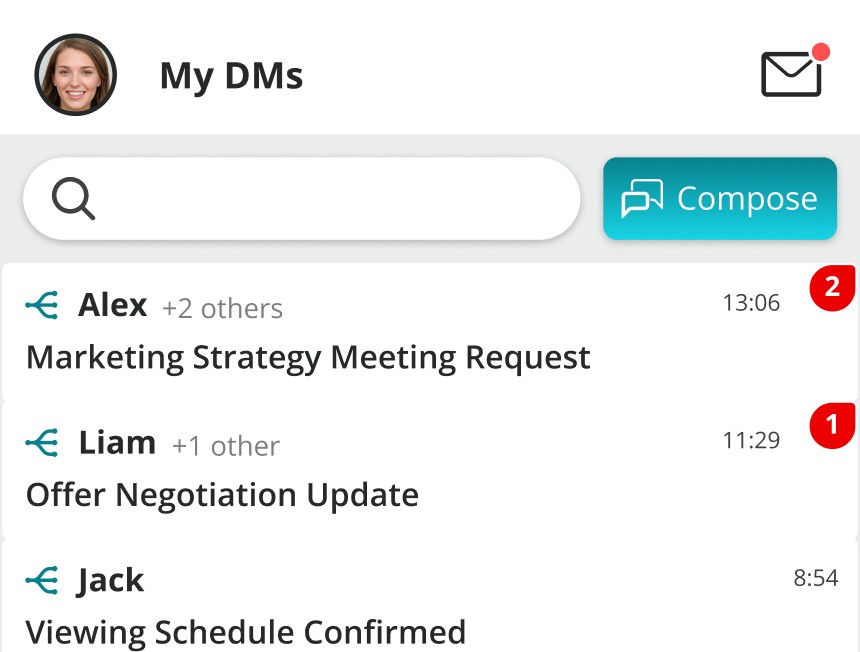The width and height of the screenshot is (860, 652).
Task: Click the group thread icon beside Liam
Action: 42,443
